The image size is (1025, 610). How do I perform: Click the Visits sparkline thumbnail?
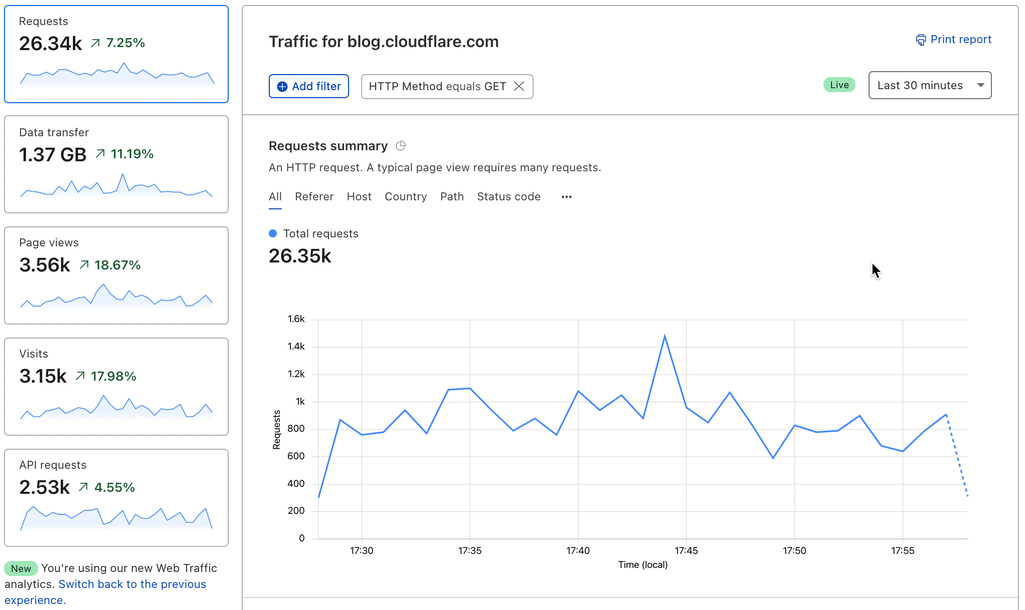point(117,407)
